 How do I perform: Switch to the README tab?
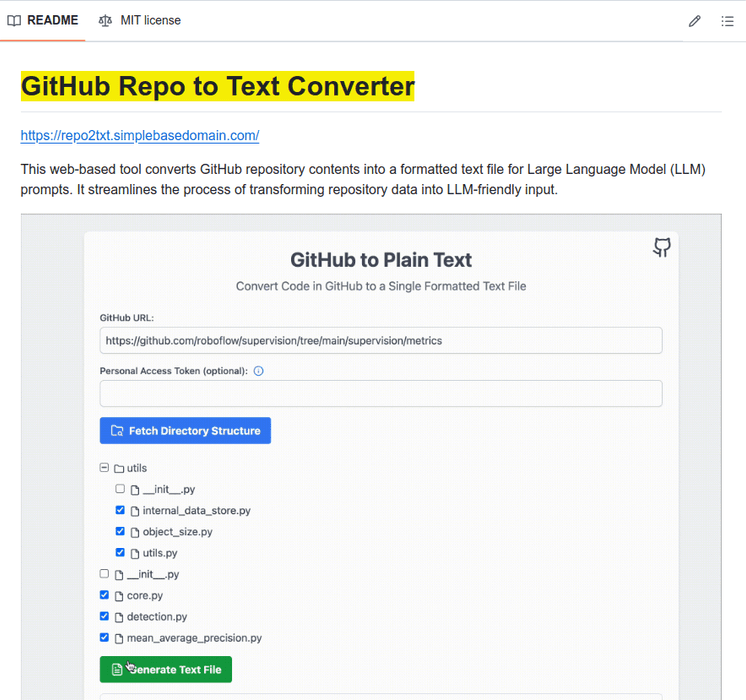[x=43, y=20]
